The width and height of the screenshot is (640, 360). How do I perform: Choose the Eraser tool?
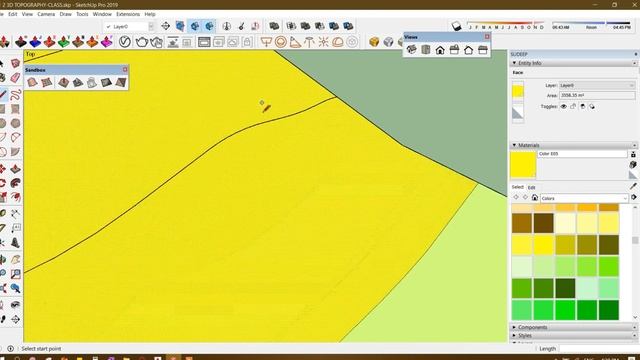click(x=16, y=78)
